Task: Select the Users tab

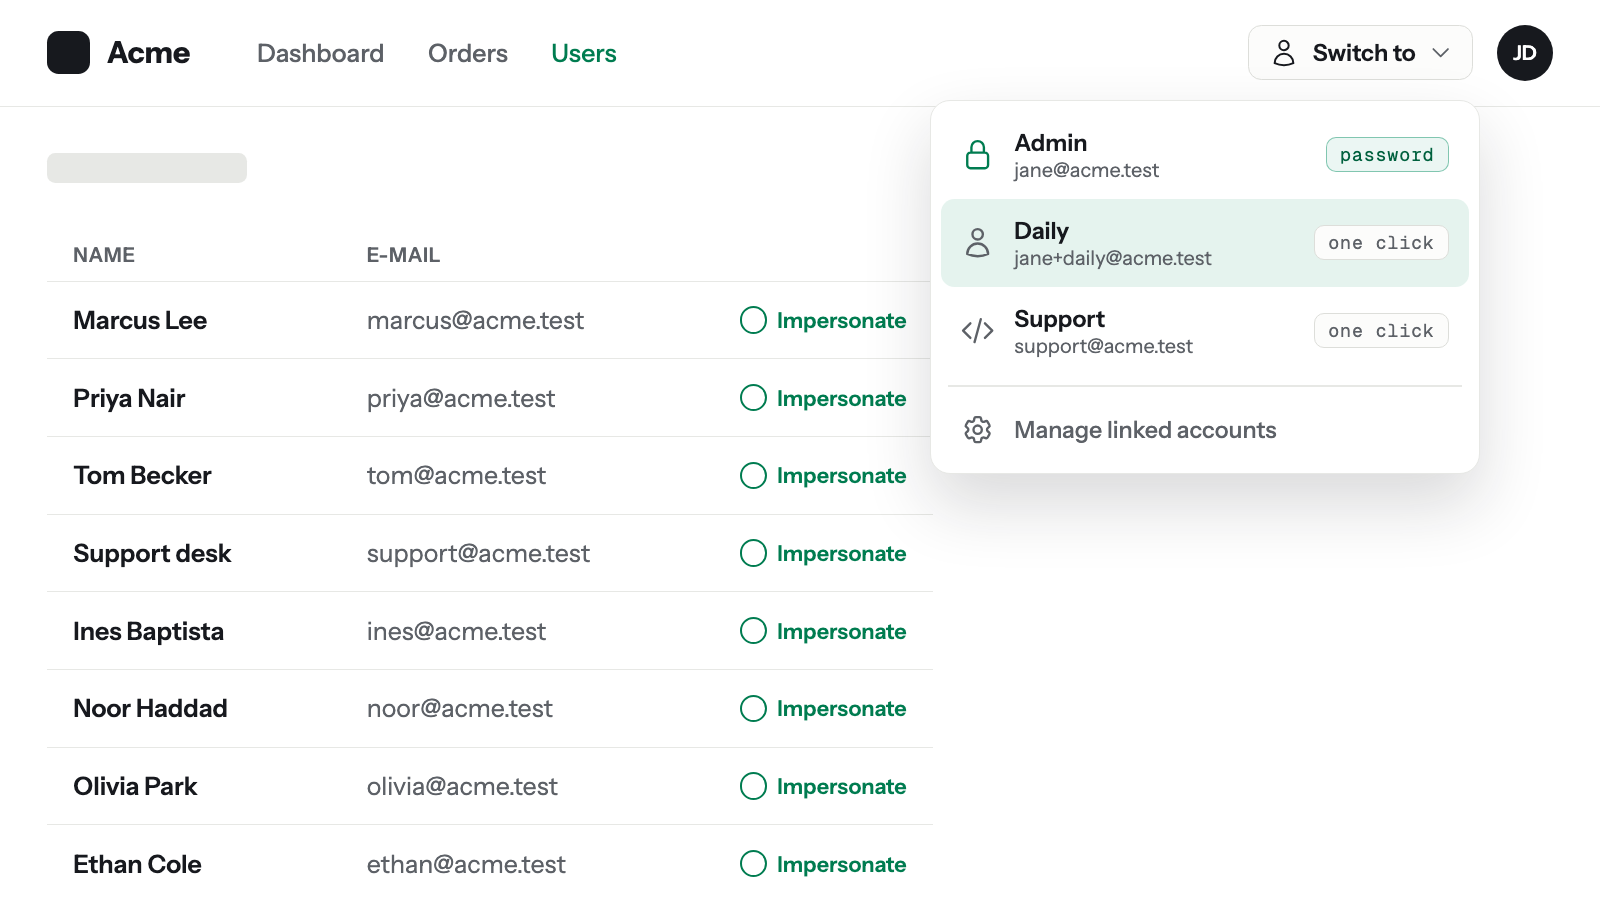Action: 584,53
